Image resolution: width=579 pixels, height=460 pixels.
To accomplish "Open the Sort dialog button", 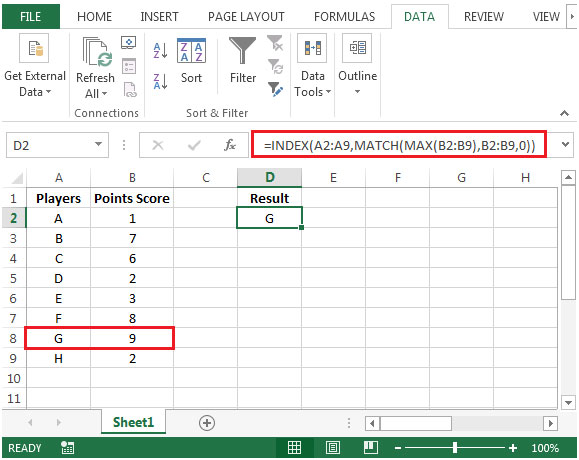I will coord(191,61).
